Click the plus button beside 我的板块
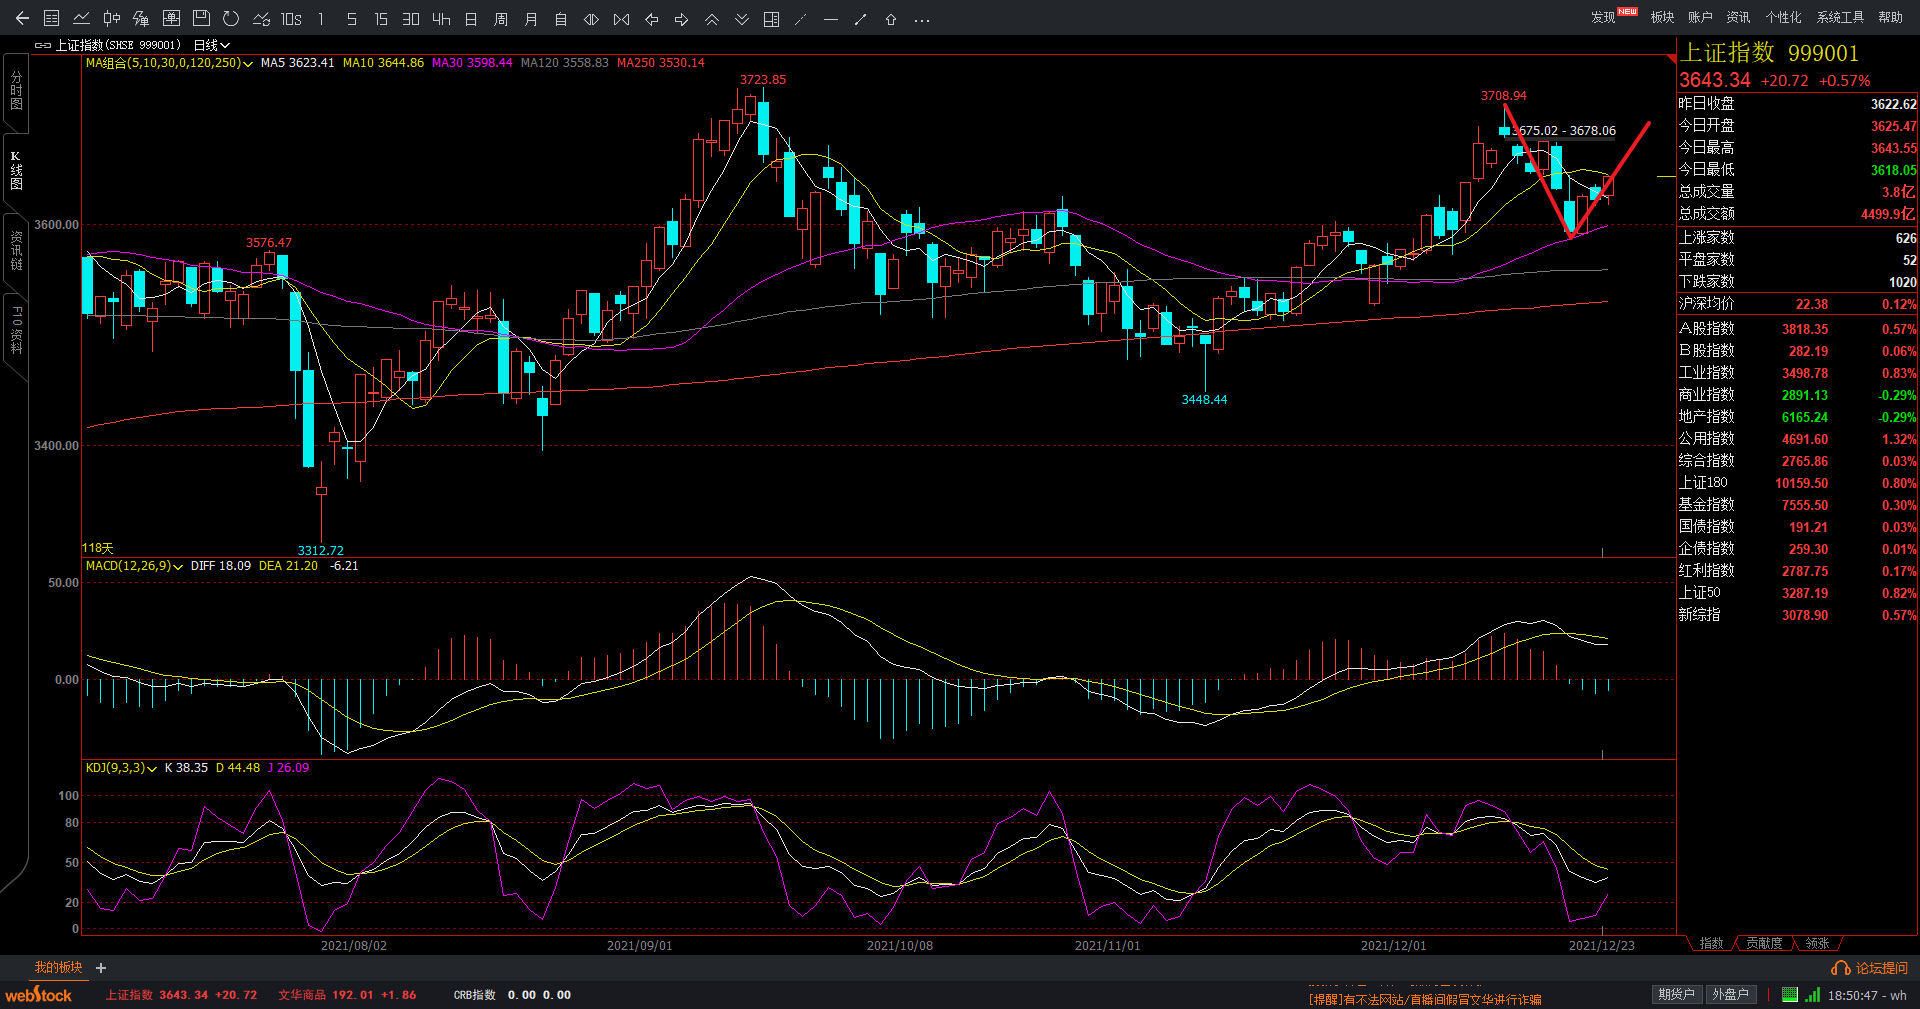 (x=101, y=968)
